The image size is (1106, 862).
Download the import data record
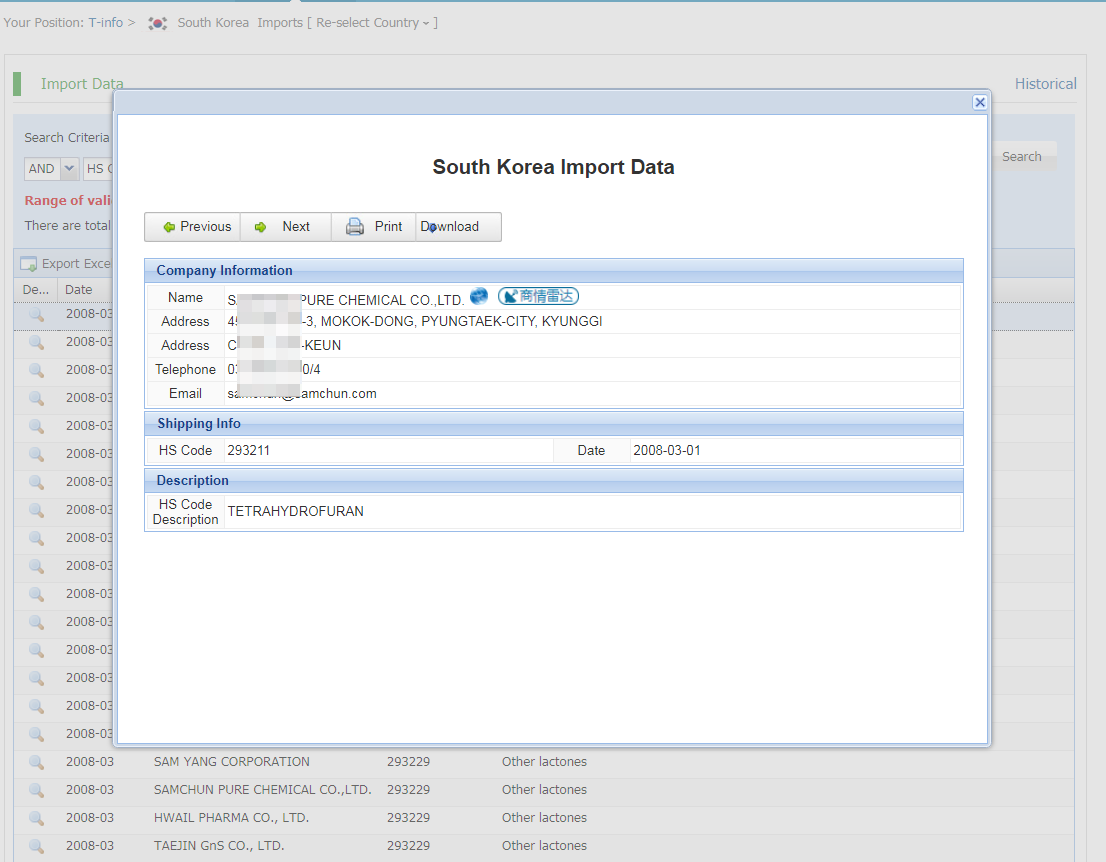[x=456, y=227]
